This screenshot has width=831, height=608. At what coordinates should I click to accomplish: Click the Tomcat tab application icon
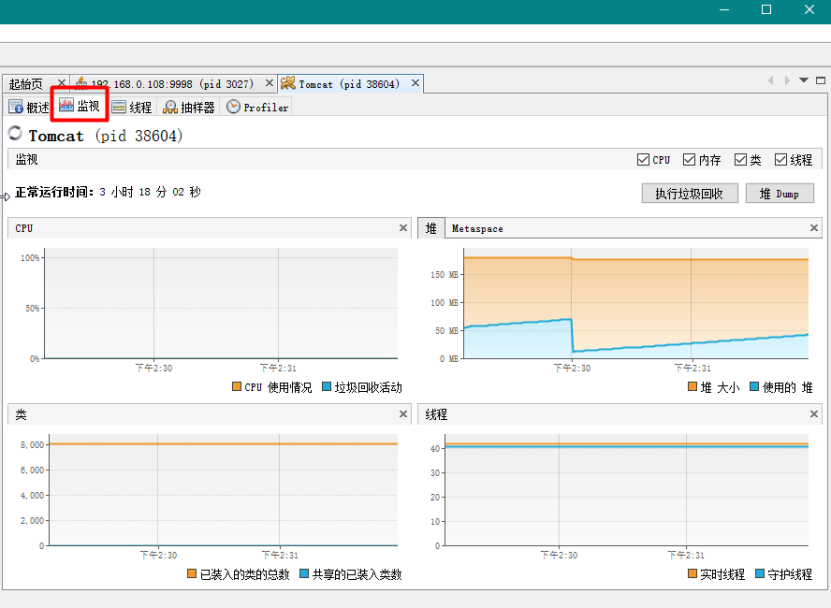pos(288,83)
